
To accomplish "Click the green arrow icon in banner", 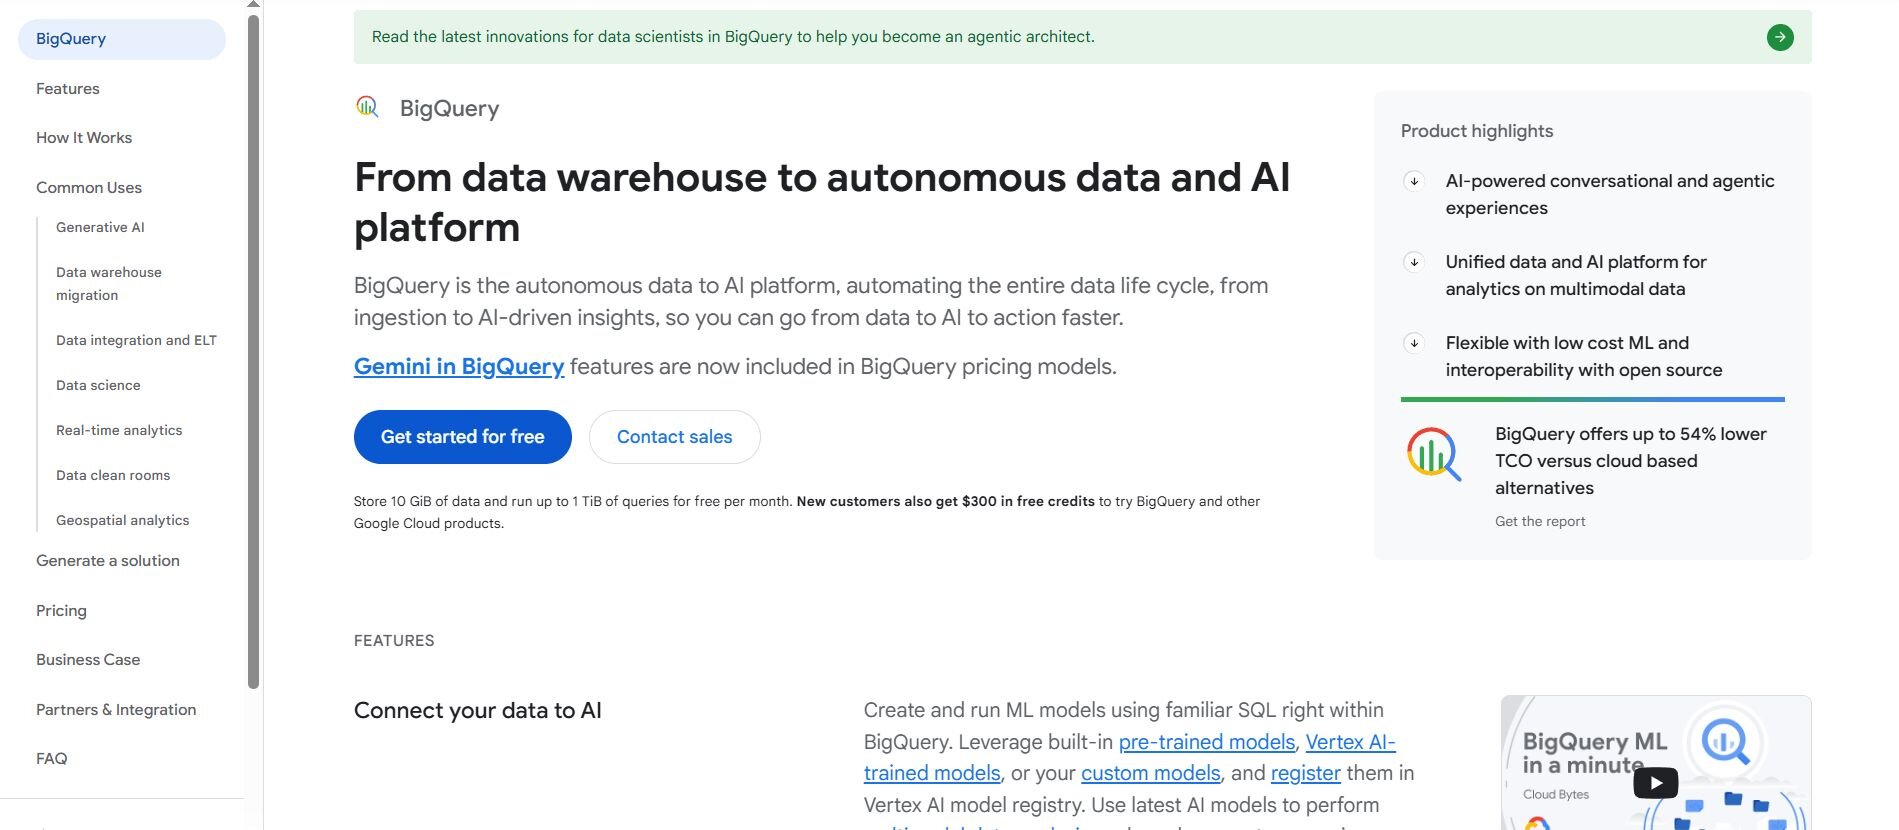I will coord(1779,38).
